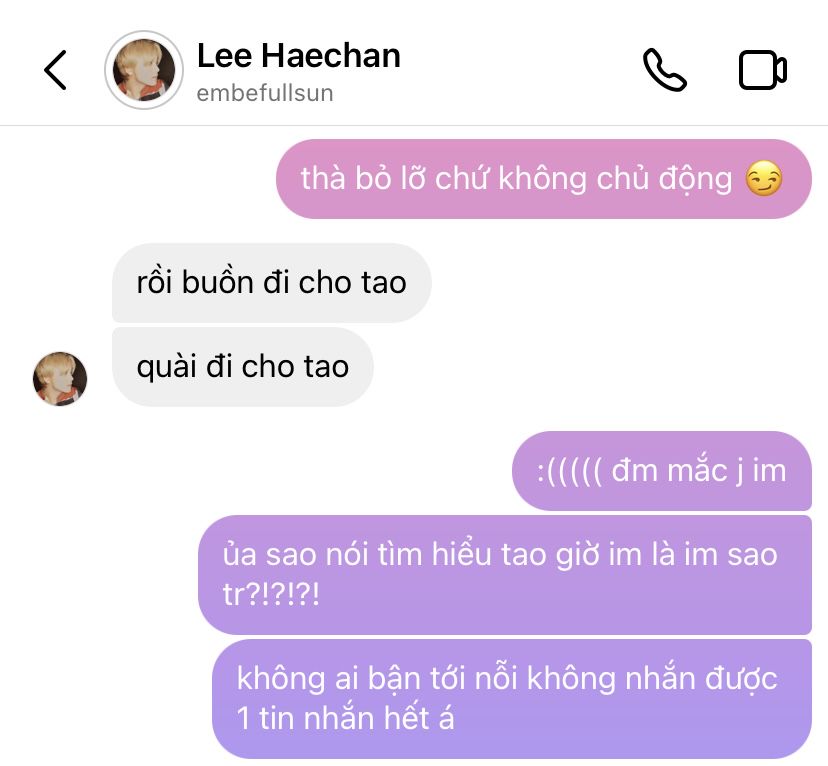Tap the ':(((((' emoticon text in the purple bubble
This screenshot has width=828, height=766.
tap(569, 470)
